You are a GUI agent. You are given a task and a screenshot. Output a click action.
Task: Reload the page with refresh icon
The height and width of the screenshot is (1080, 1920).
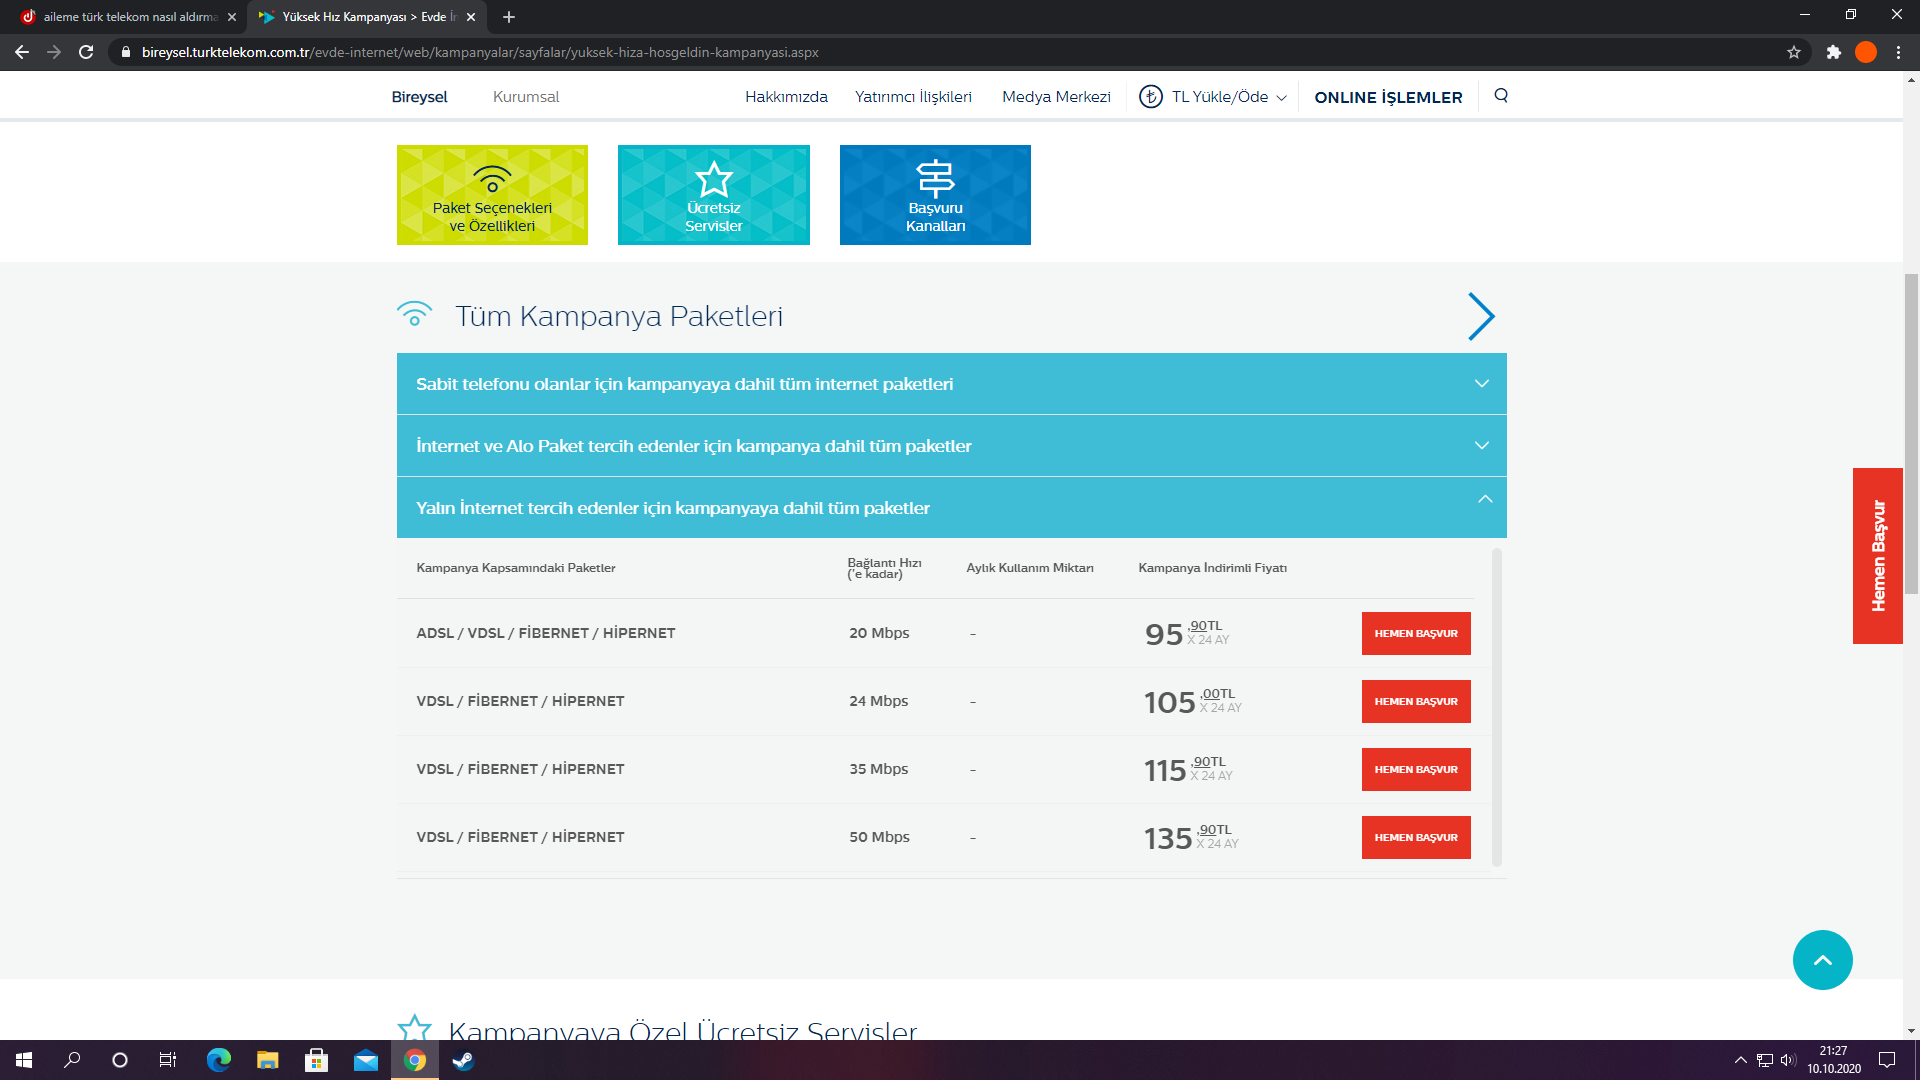click(x=86, y=52)
